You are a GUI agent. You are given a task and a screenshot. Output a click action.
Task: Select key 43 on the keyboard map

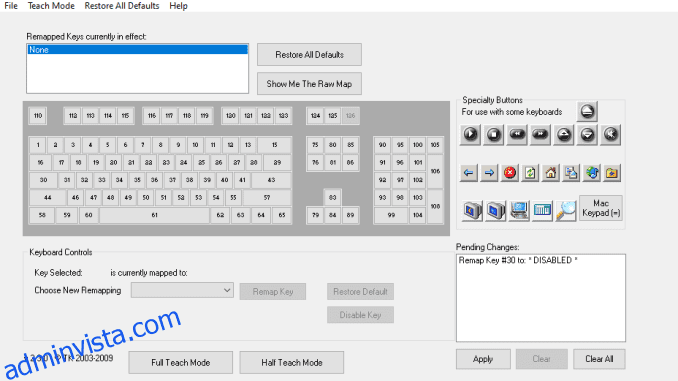[271, 180]
